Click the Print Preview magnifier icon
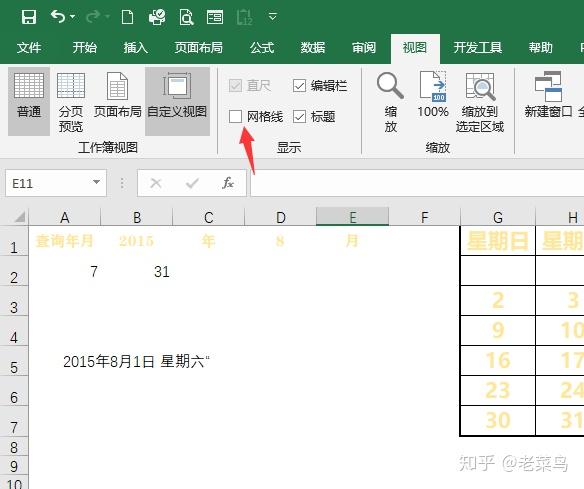Image resolution: width=584 pixels, height=489 pixels. (x=186, y=17)
